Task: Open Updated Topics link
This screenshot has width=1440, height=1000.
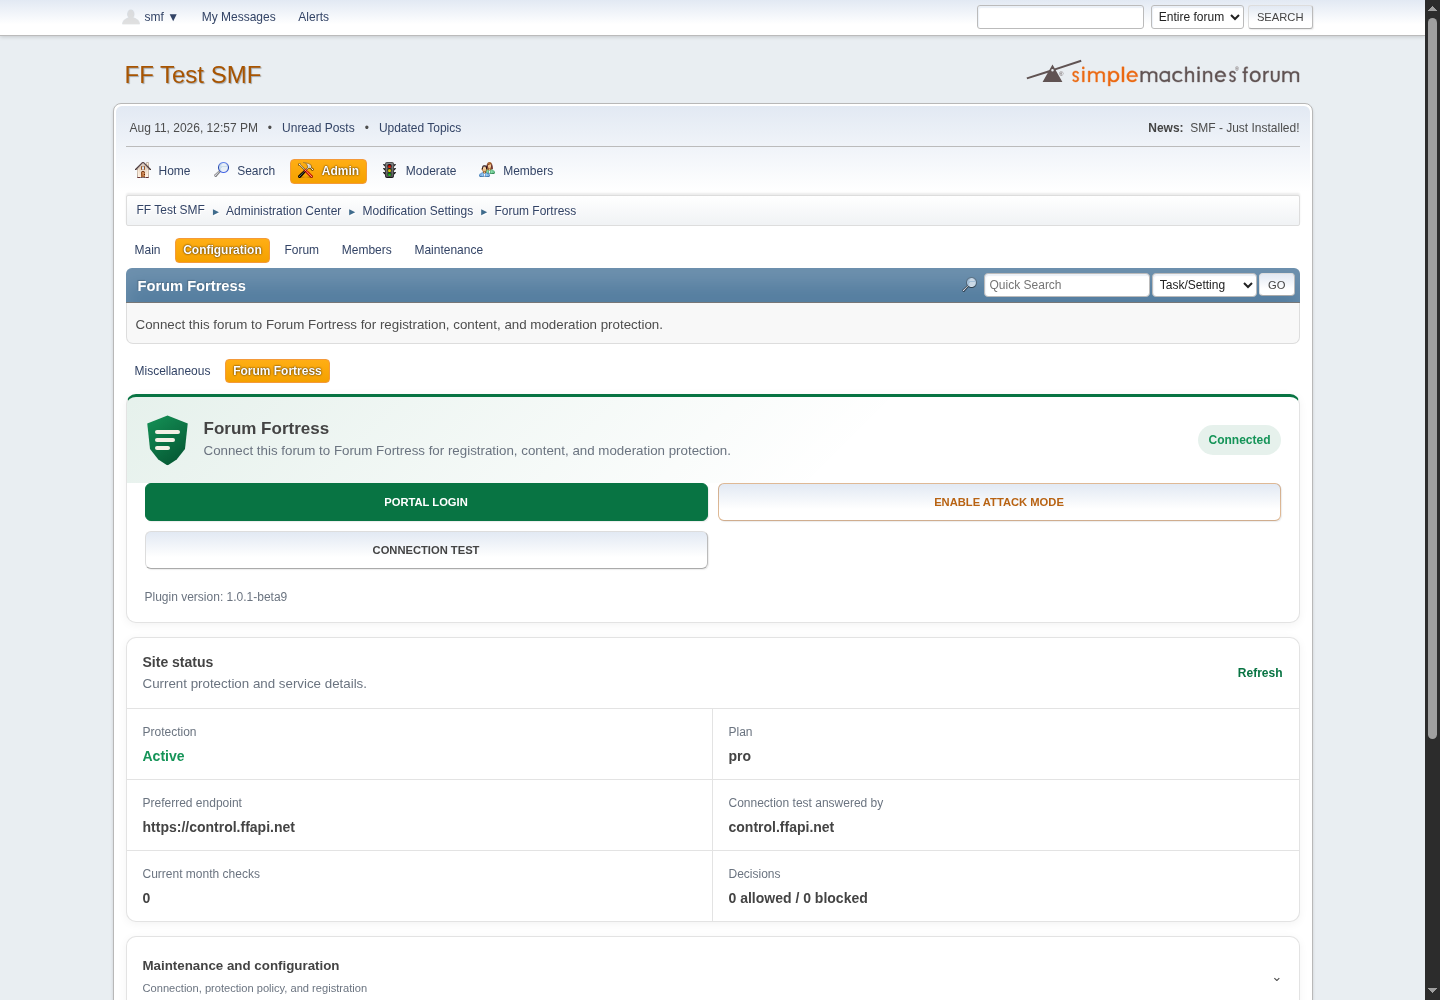Action: (x=420, y=128)
